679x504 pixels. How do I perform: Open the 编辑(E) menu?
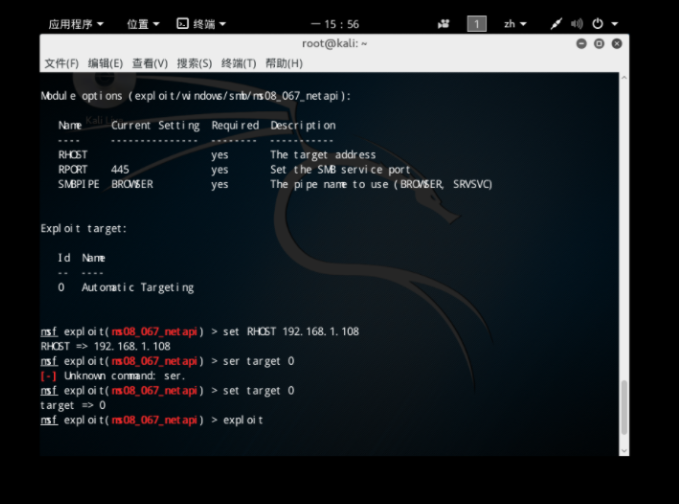pos(105,63)
